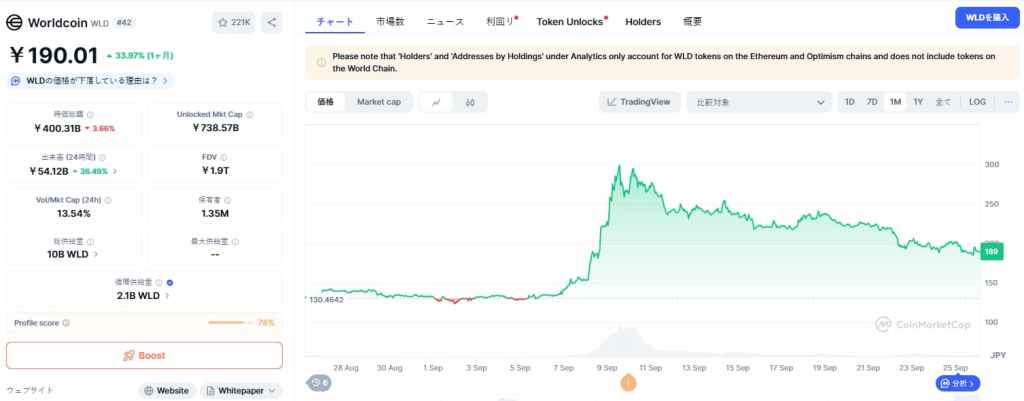Select the 1Y time range

coord(918,102)
